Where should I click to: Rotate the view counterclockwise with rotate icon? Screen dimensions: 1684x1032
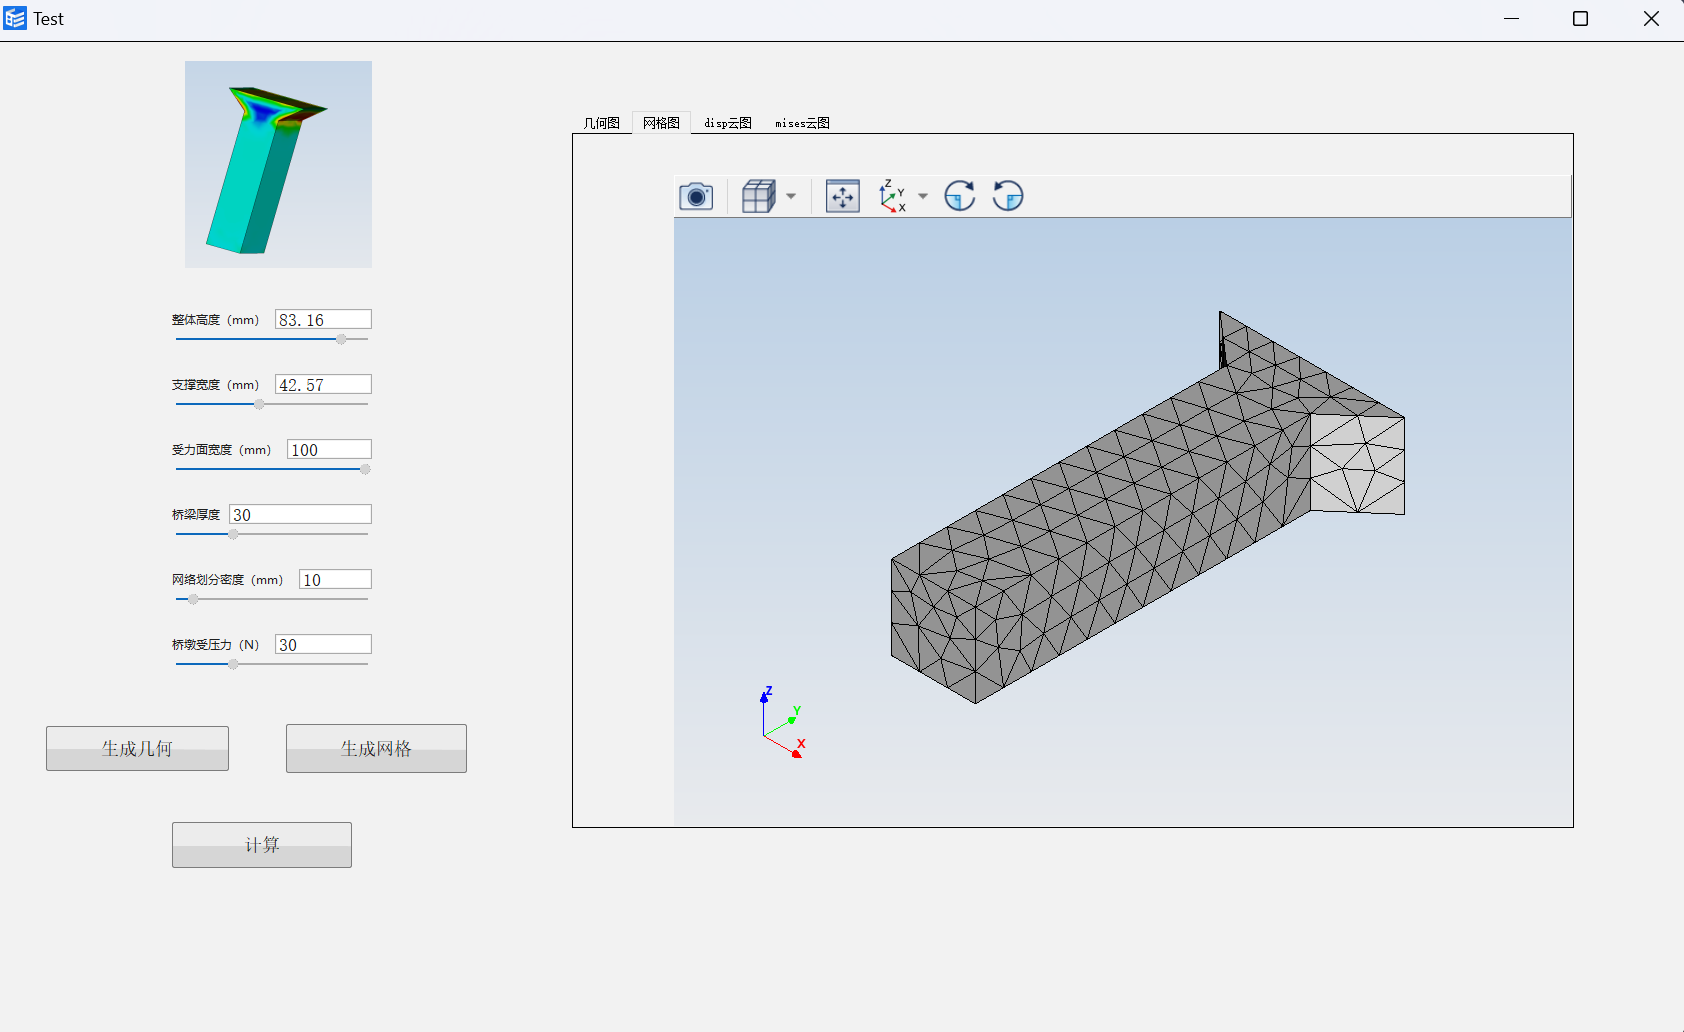click(x=1008, y=196)
